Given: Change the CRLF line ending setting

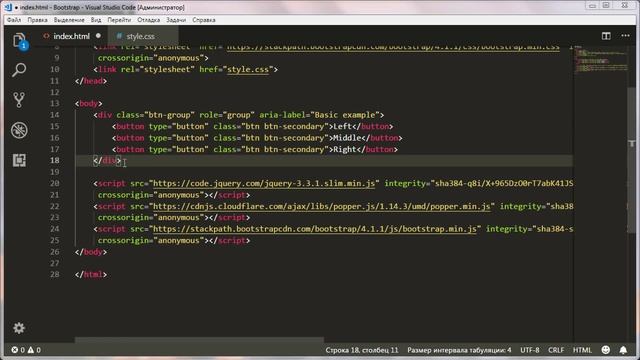Looking at the screenshot, I should click(556, 350).
